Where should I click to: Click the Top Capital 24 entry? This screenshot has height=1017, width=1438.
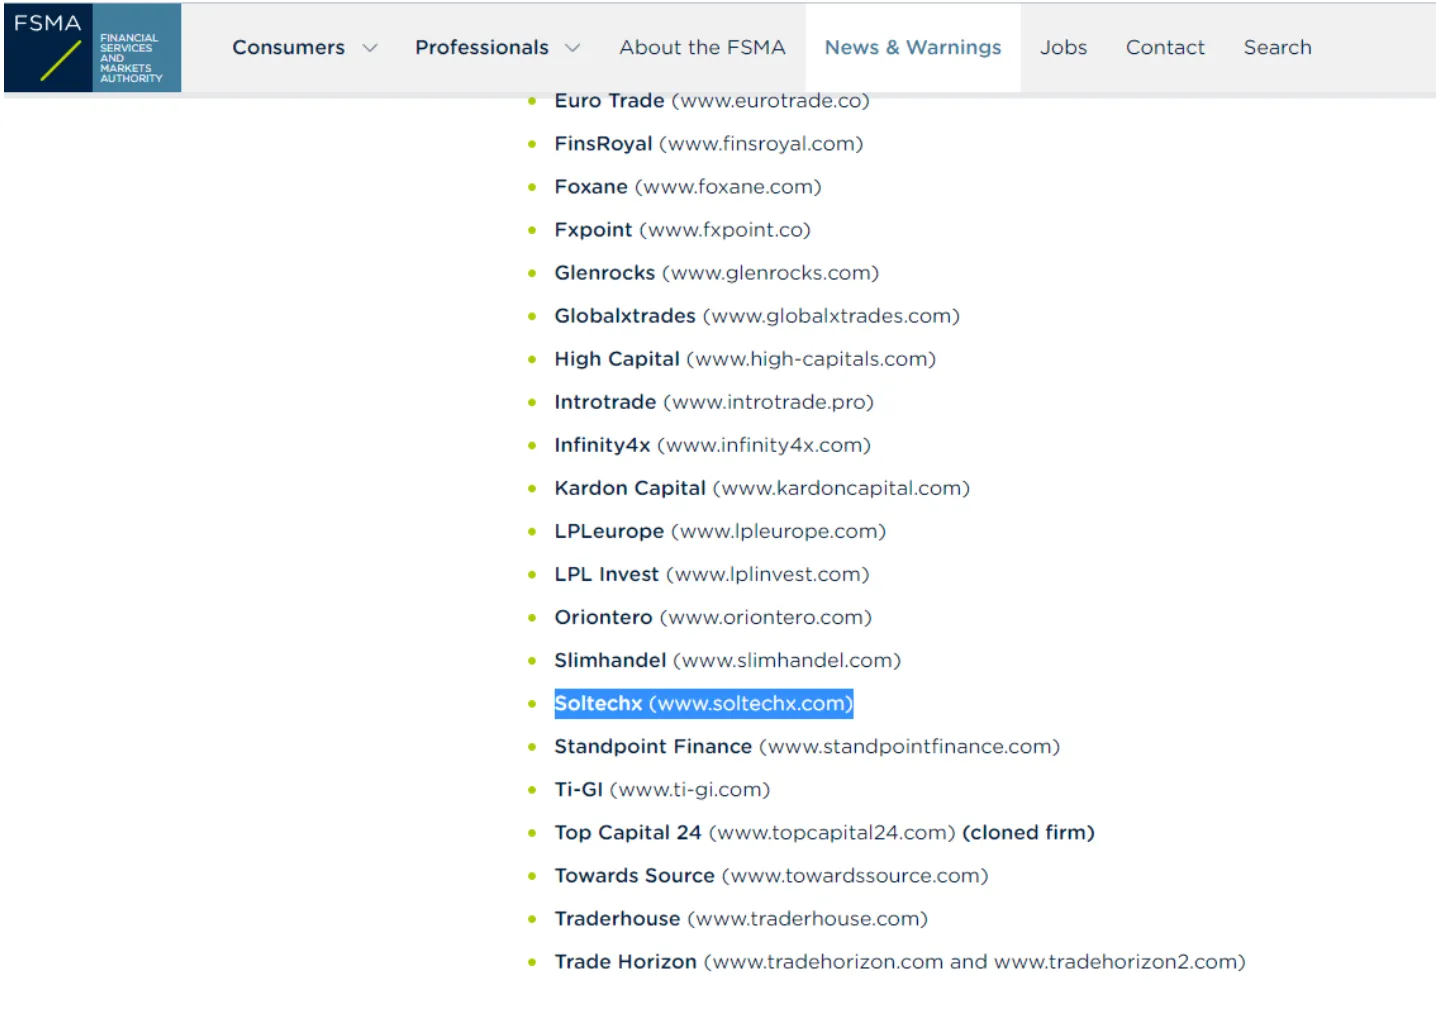[x=824, y=832]
